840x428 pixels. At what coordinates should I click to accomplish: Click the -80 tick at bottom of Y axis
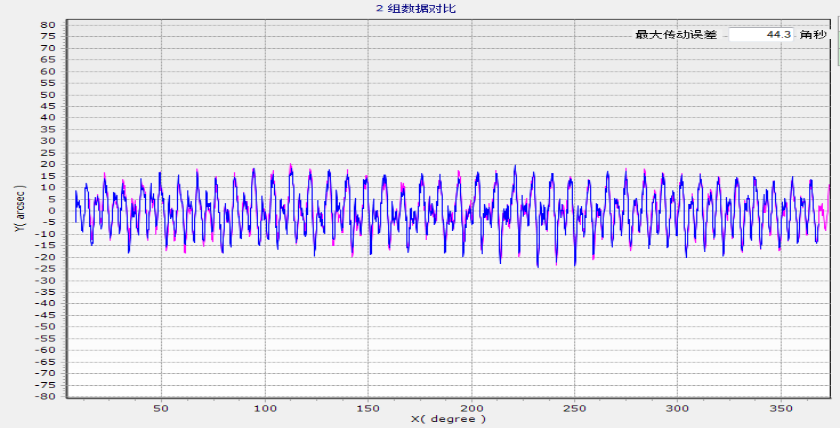45,396
